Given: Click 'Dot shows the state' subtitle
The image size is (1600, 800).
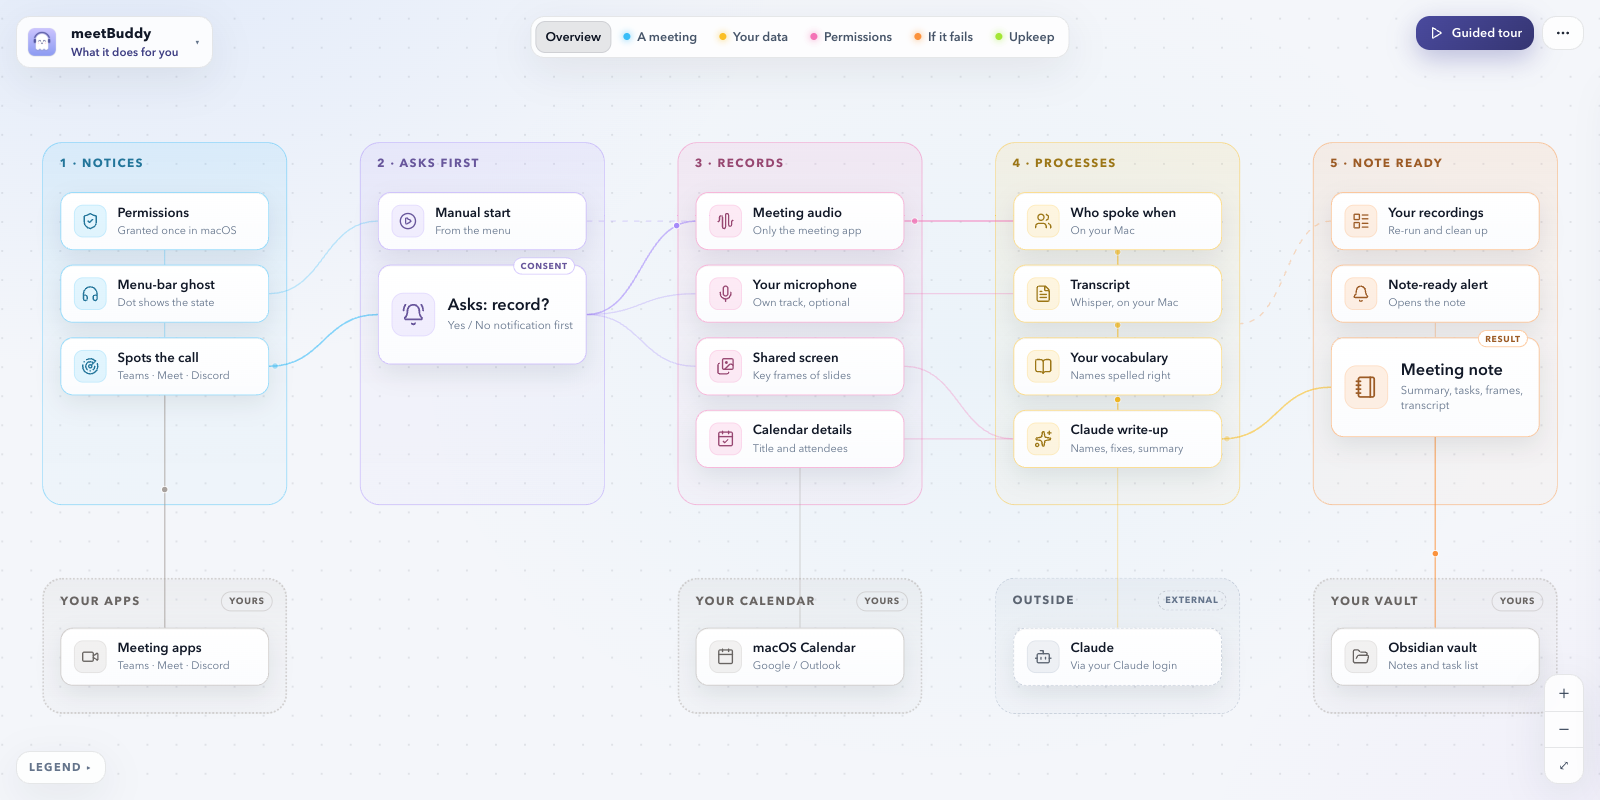Looking at the screenshot, I should 166,303.
